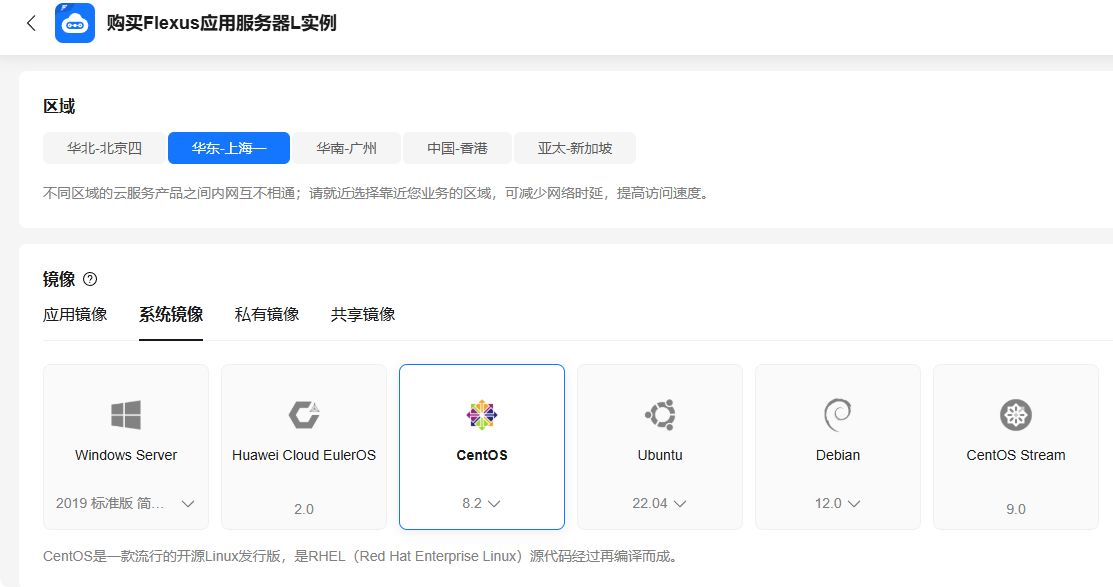Choose the Huawei Cloud EulerOS label
The height and width of the screenshot is (587, 1113).
304,455
